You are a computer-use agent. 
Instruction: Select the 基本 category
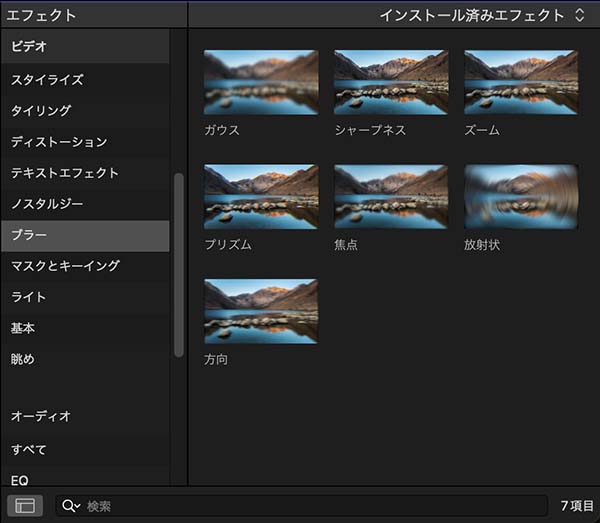(x=85, y=328)
